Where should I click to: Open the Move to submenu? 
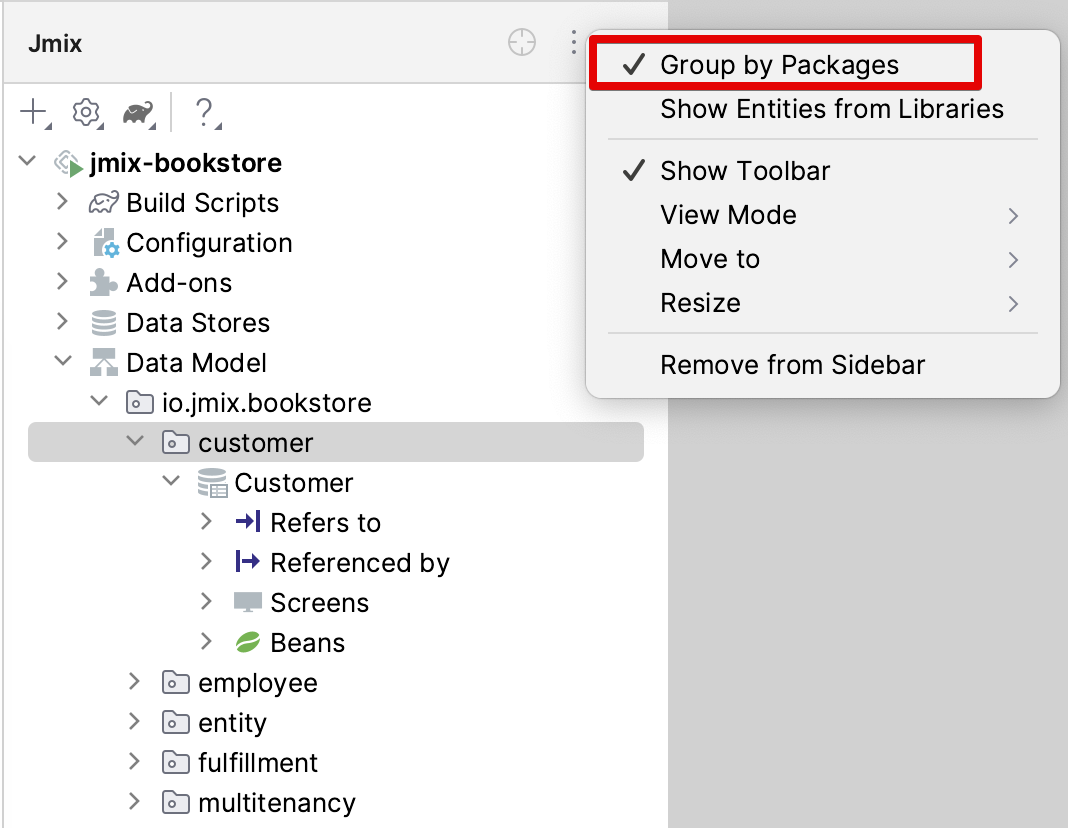(823, 259)
